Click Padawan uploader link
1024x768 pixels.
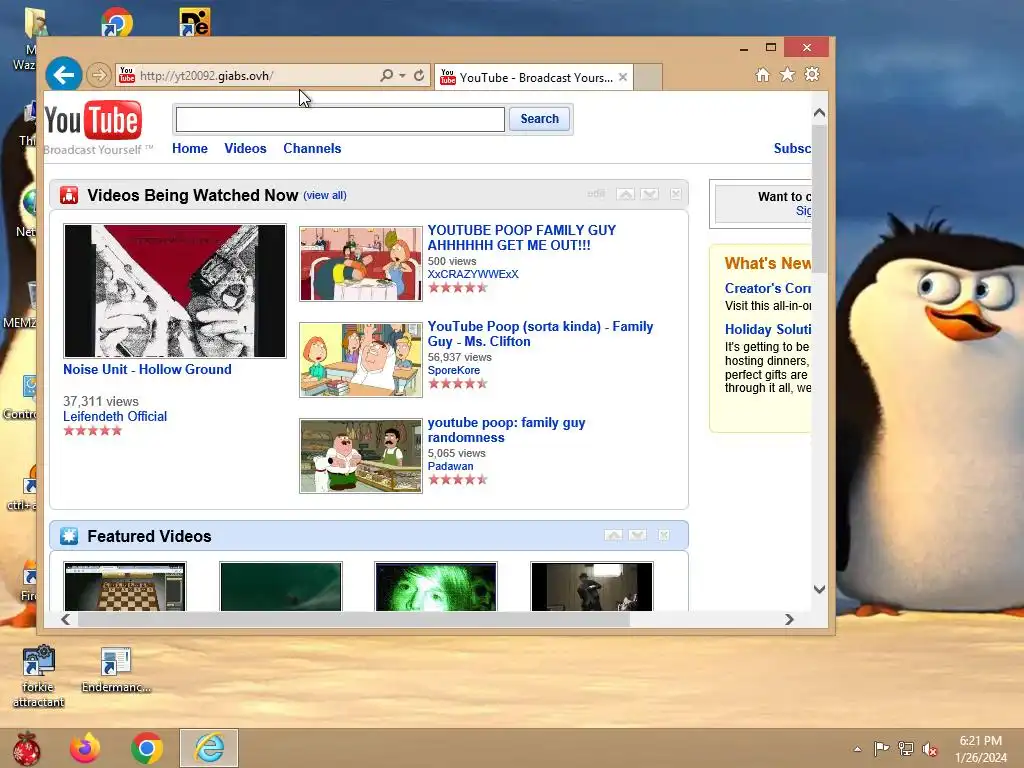tap(451, 466)
